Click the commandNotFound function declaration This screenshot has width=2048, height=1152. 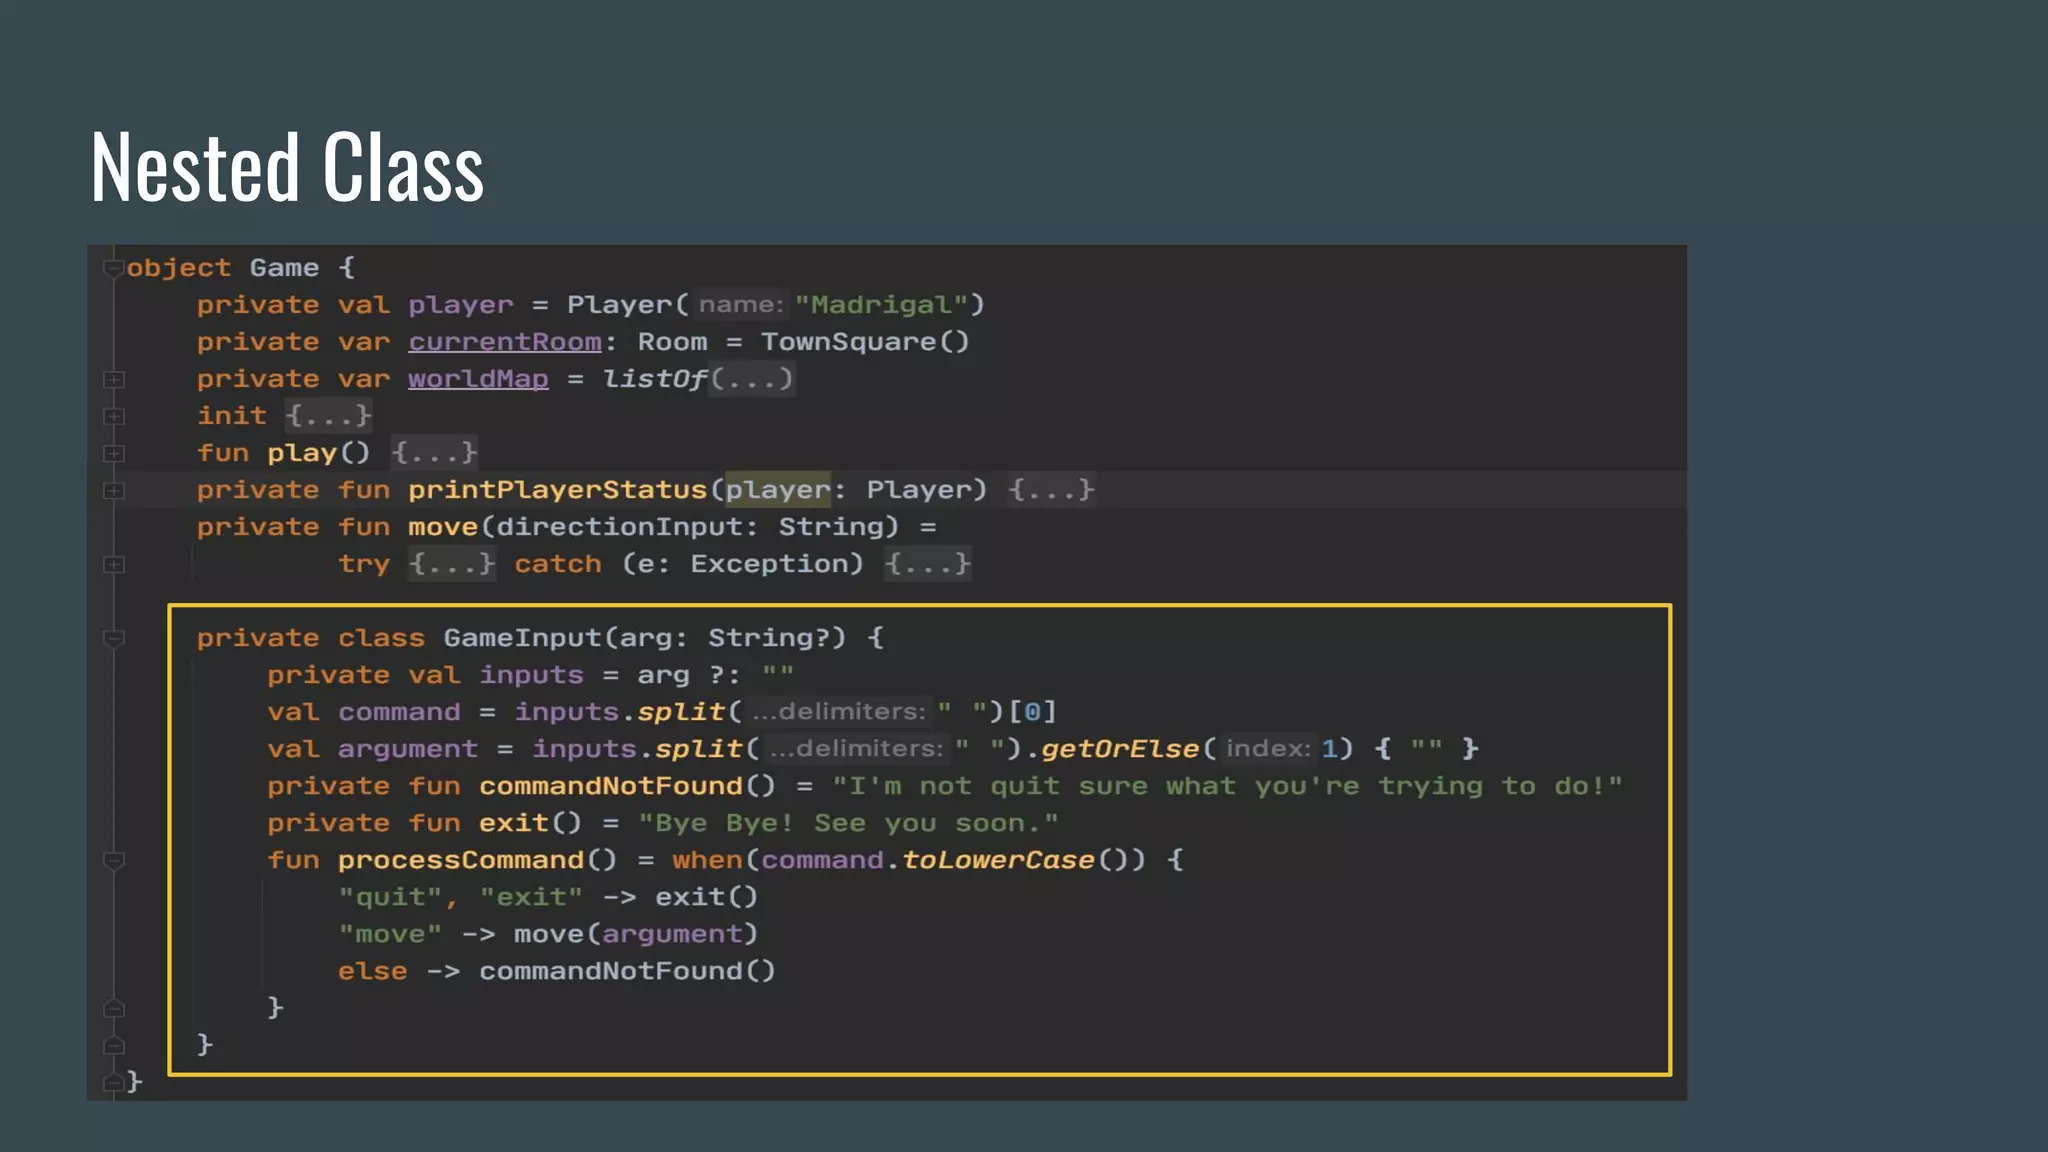(x=610, y=786)
